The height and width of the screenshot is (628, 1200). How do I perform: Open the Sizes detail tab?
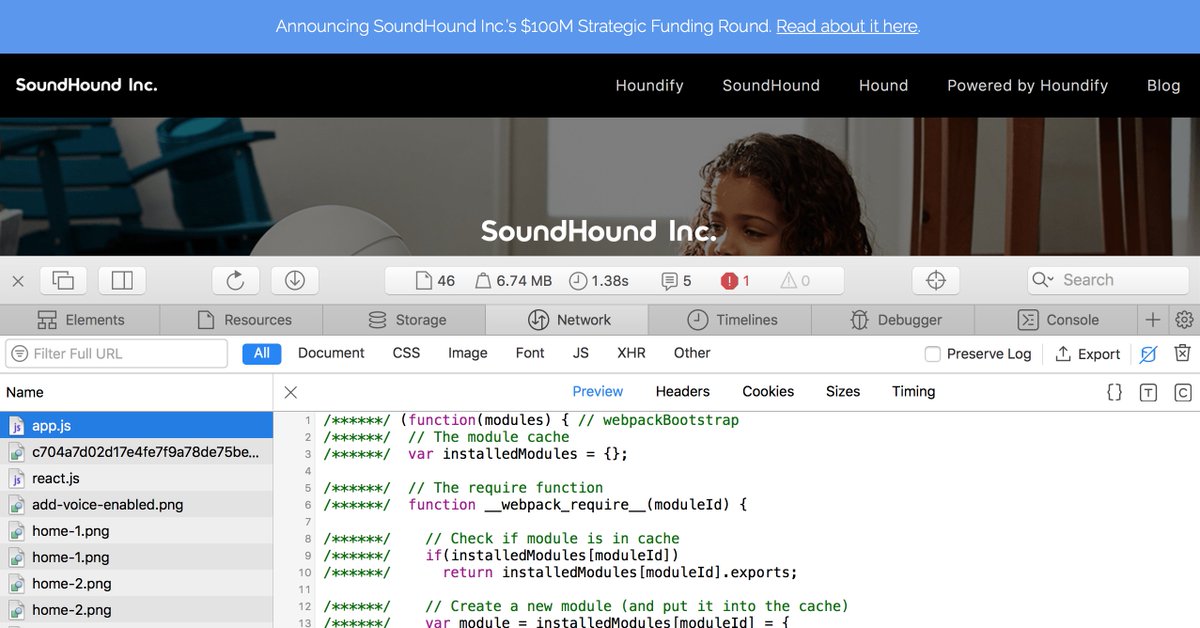843,392
